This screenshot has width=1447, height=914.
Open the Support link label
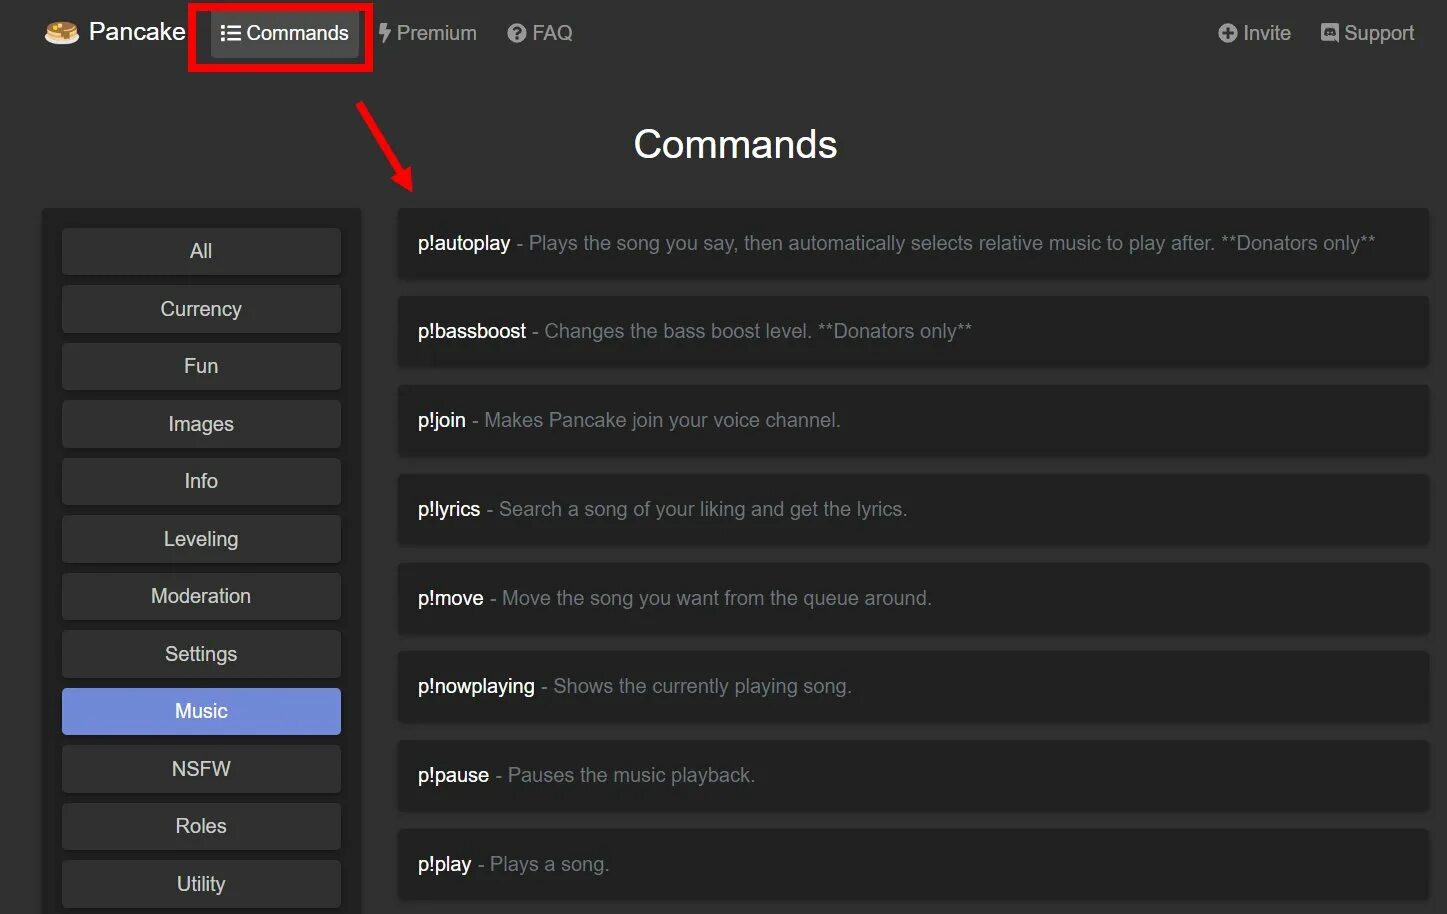[1379, 33]
